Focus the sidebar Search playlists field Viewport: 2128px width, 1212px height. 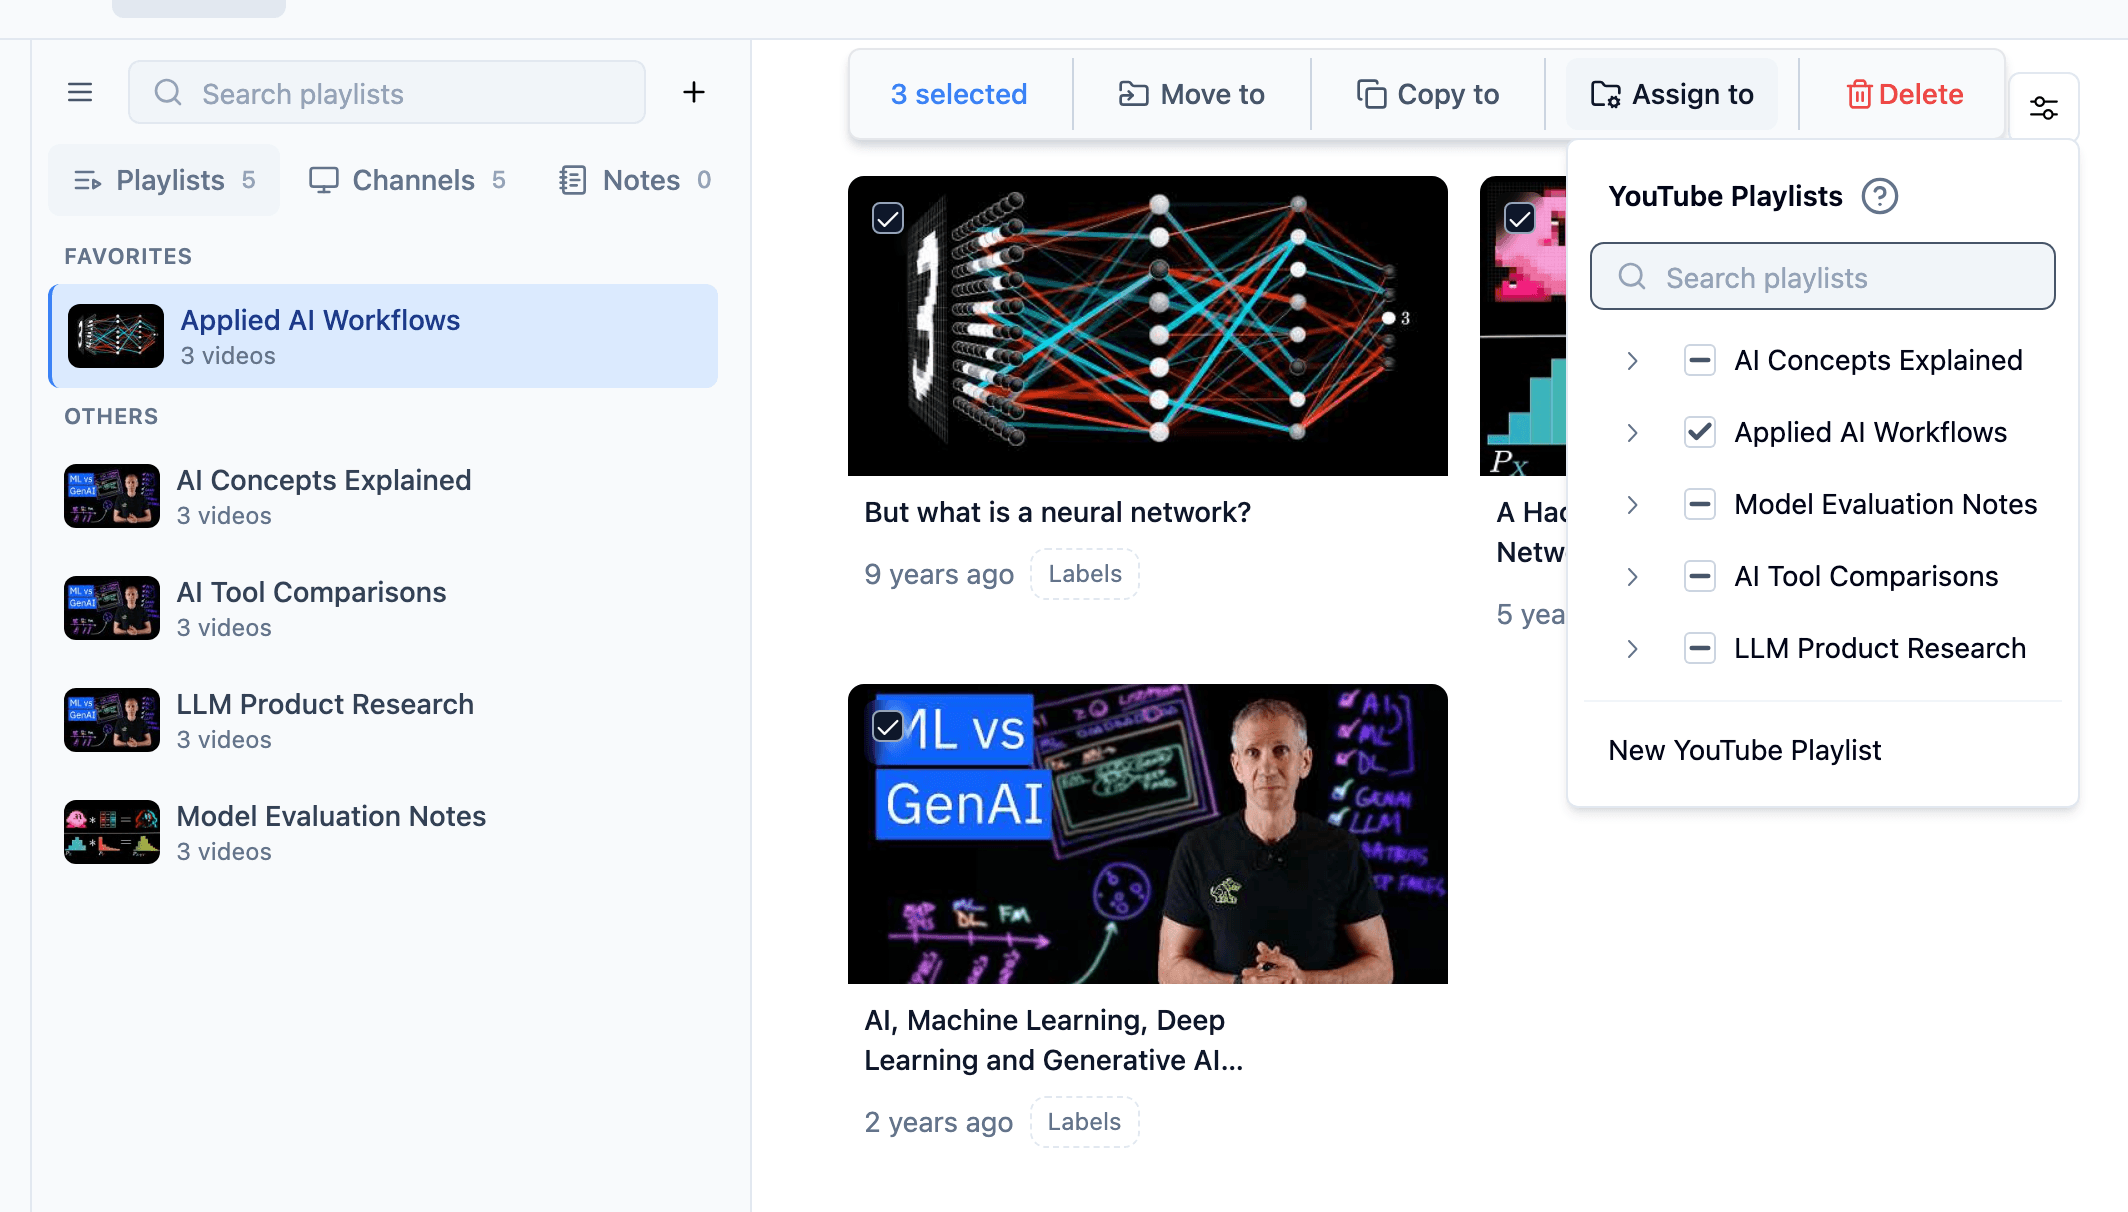[x=387, y=93]
